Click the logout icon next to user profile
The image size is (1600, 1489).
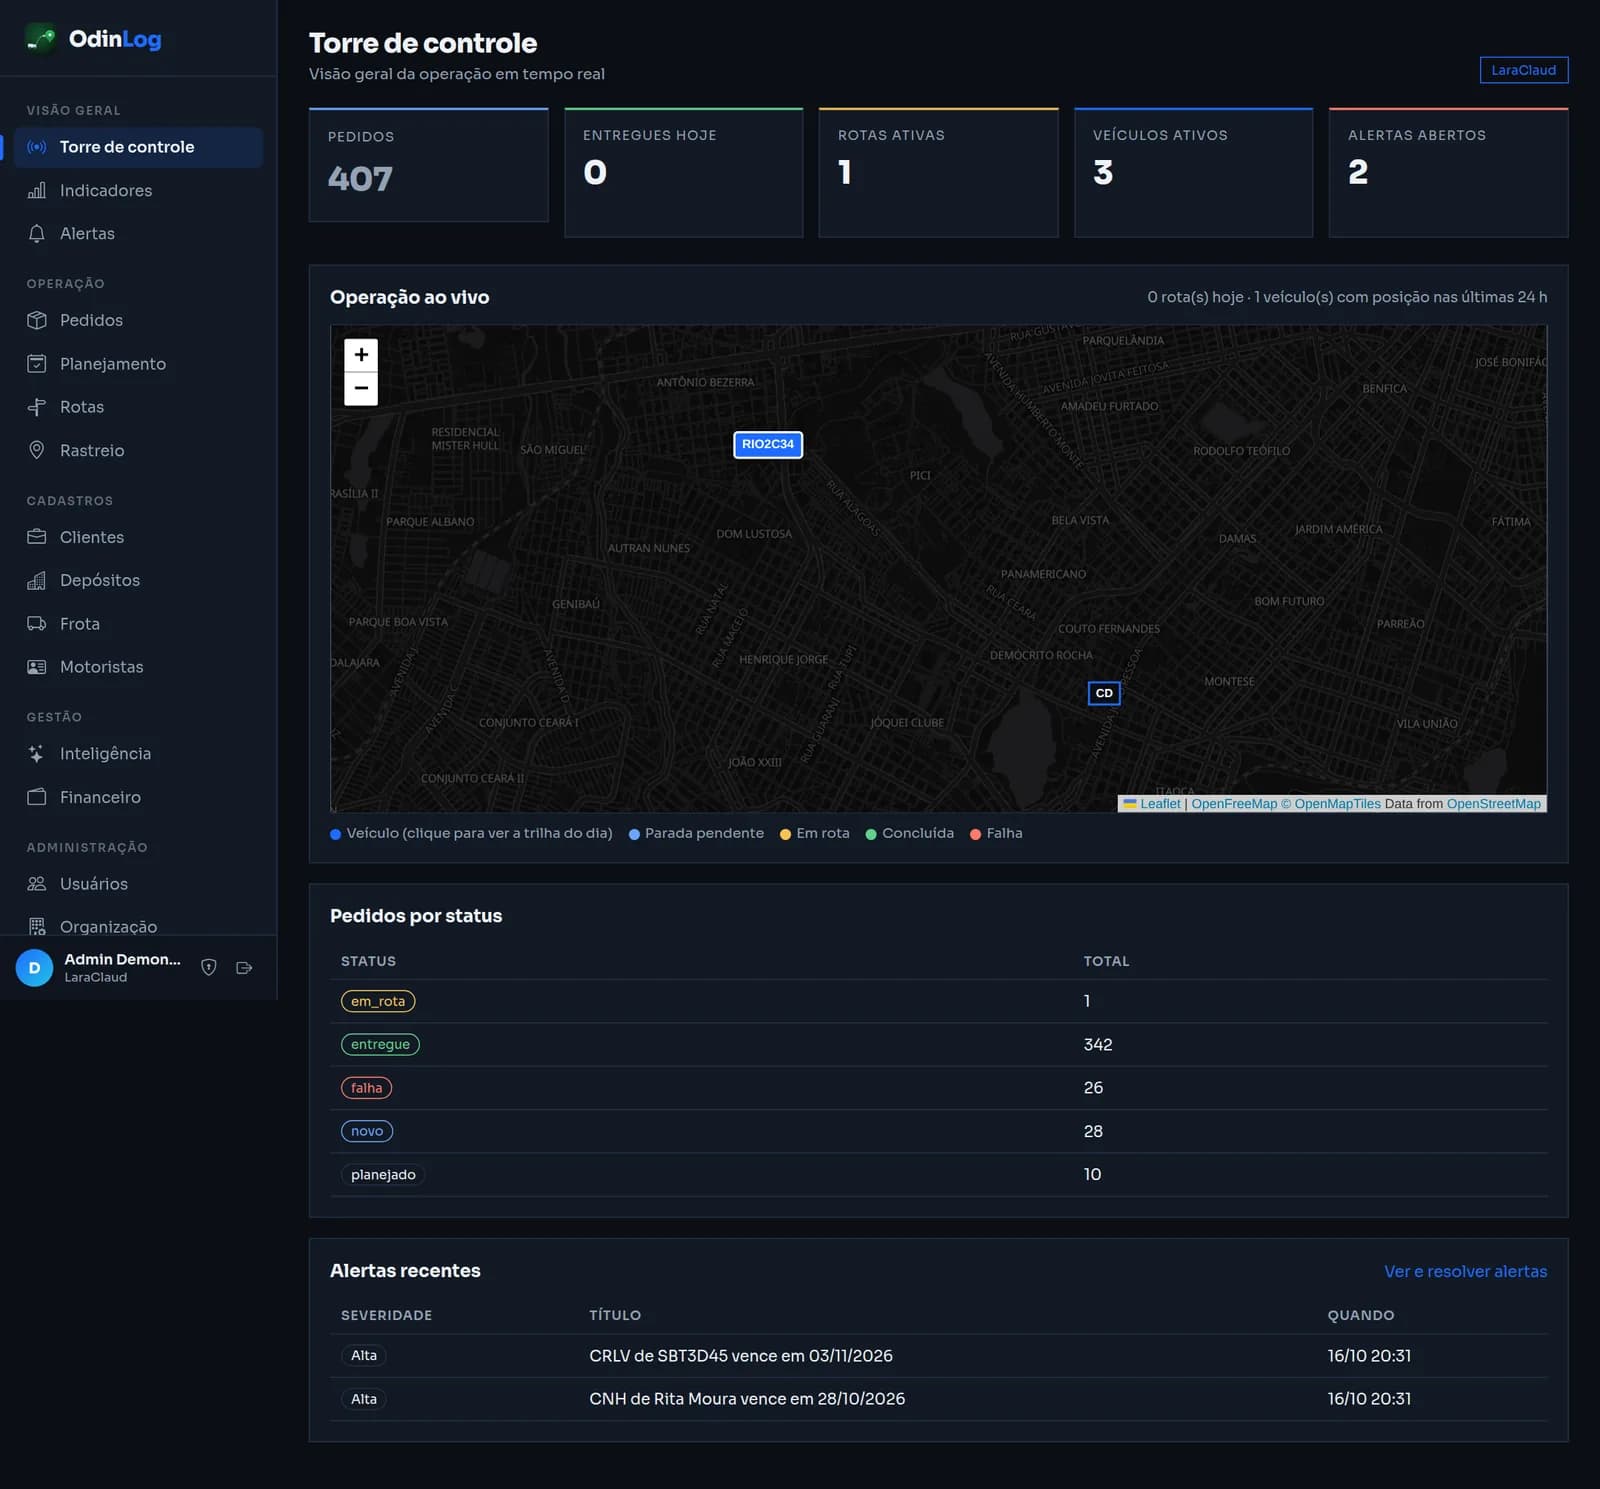click(244, 967)
